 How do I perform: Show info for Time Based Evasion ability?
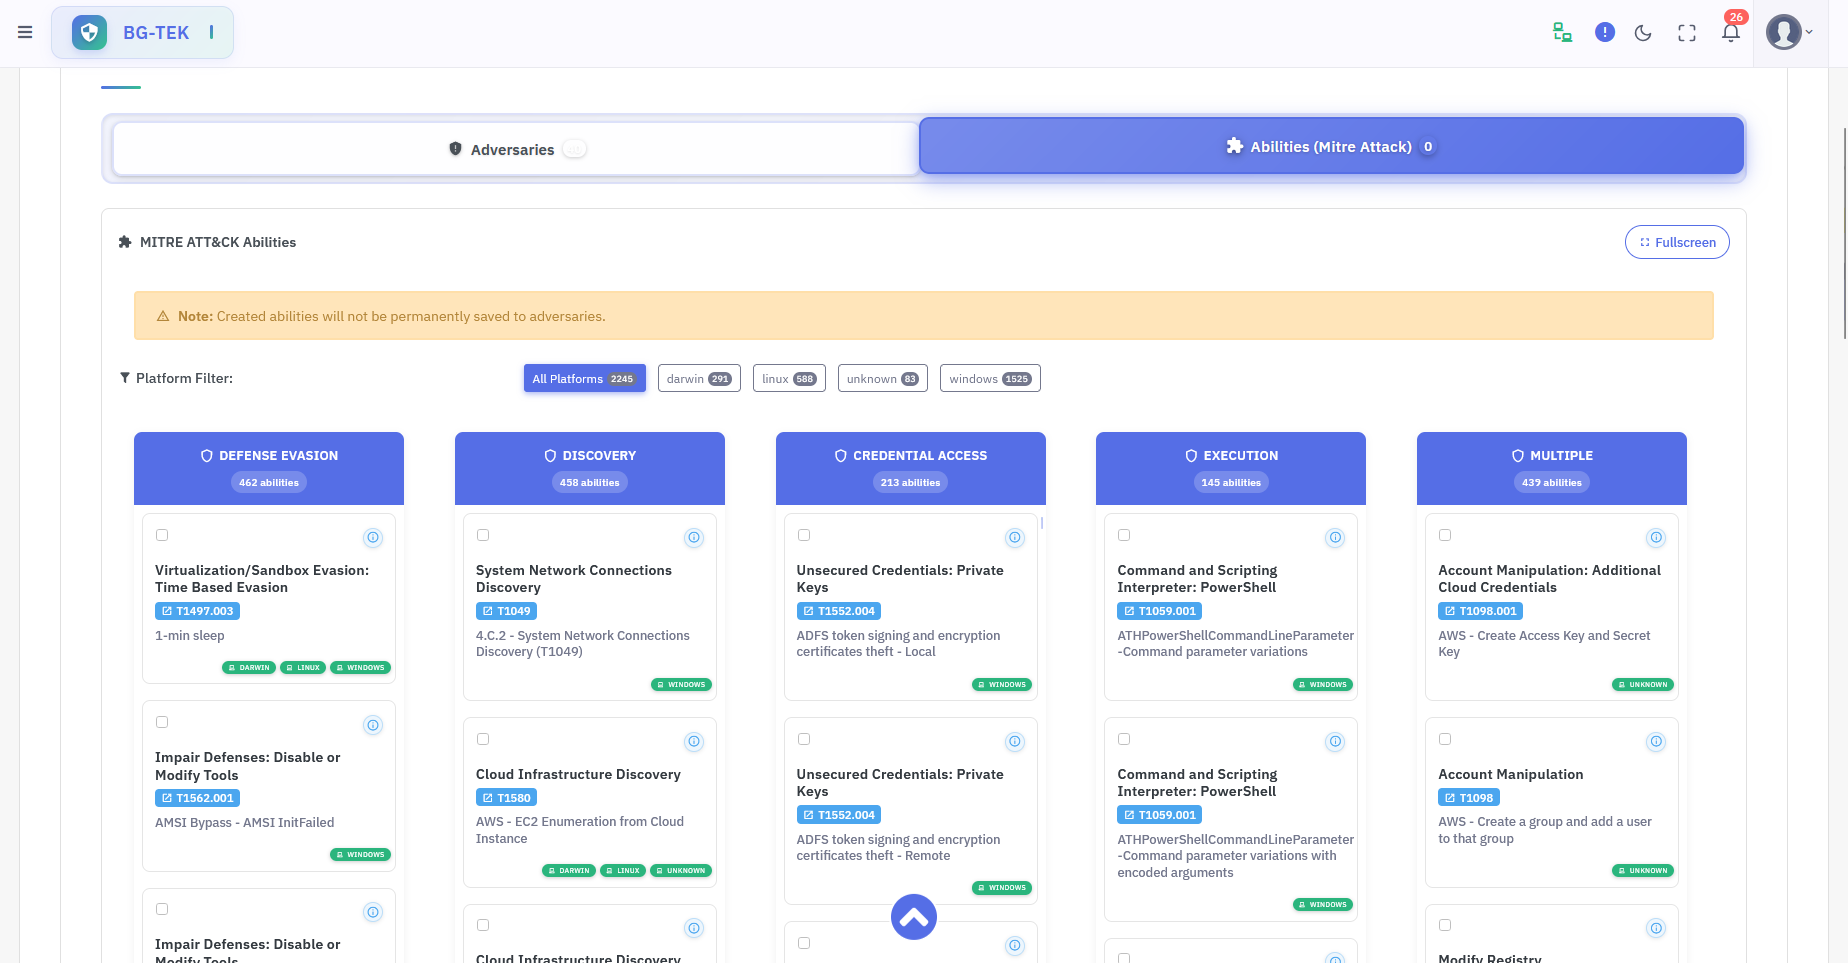click(x=373, y=538)
